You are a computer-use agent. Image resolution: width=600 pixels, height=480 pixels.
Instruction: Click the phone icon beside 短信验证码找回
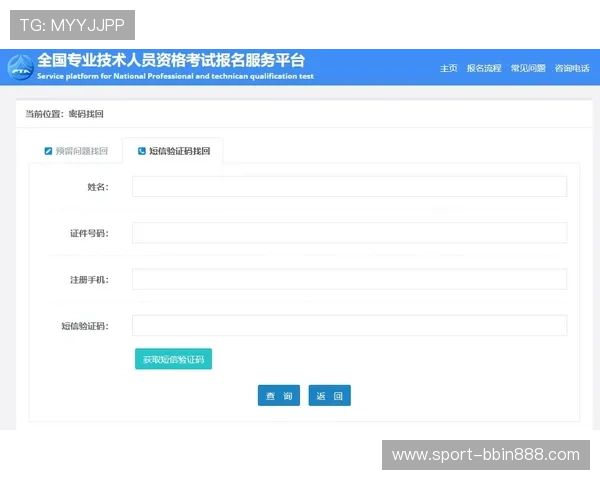[x=142, y=151]
